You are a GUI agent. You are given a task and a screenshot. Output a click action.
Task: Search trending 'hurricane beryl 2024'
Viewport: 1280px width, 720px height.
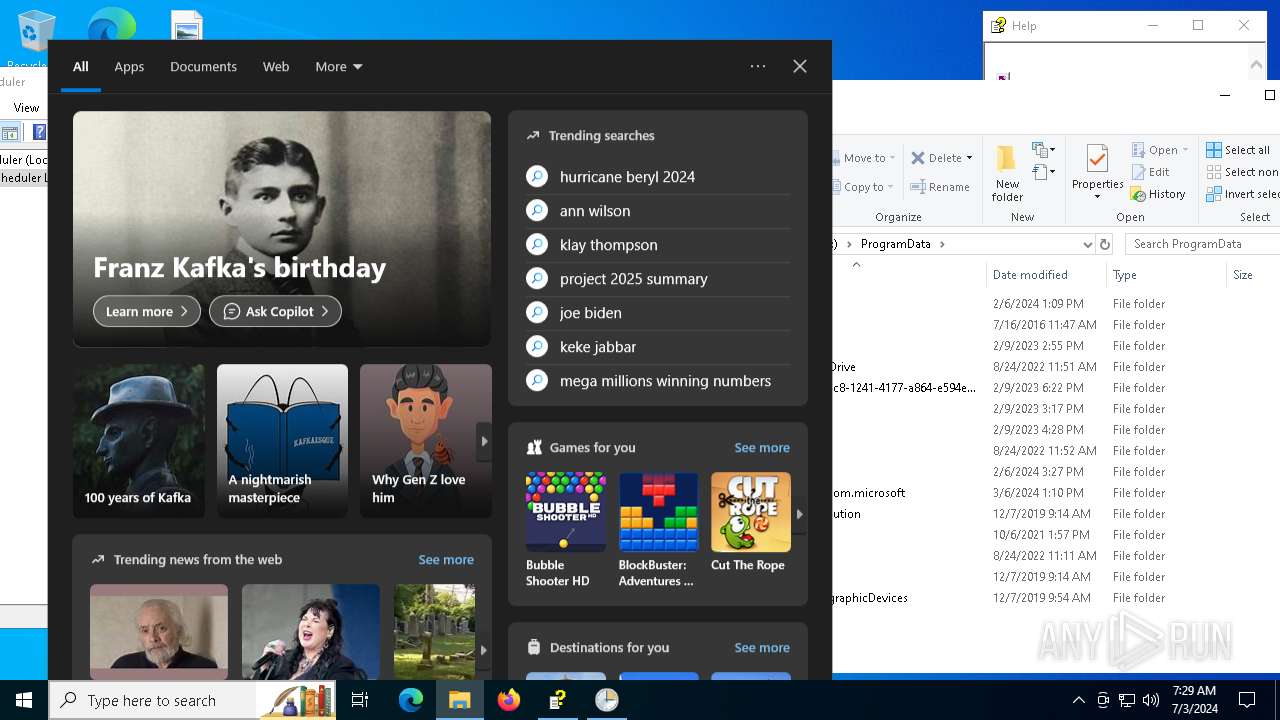pos(658,177)
